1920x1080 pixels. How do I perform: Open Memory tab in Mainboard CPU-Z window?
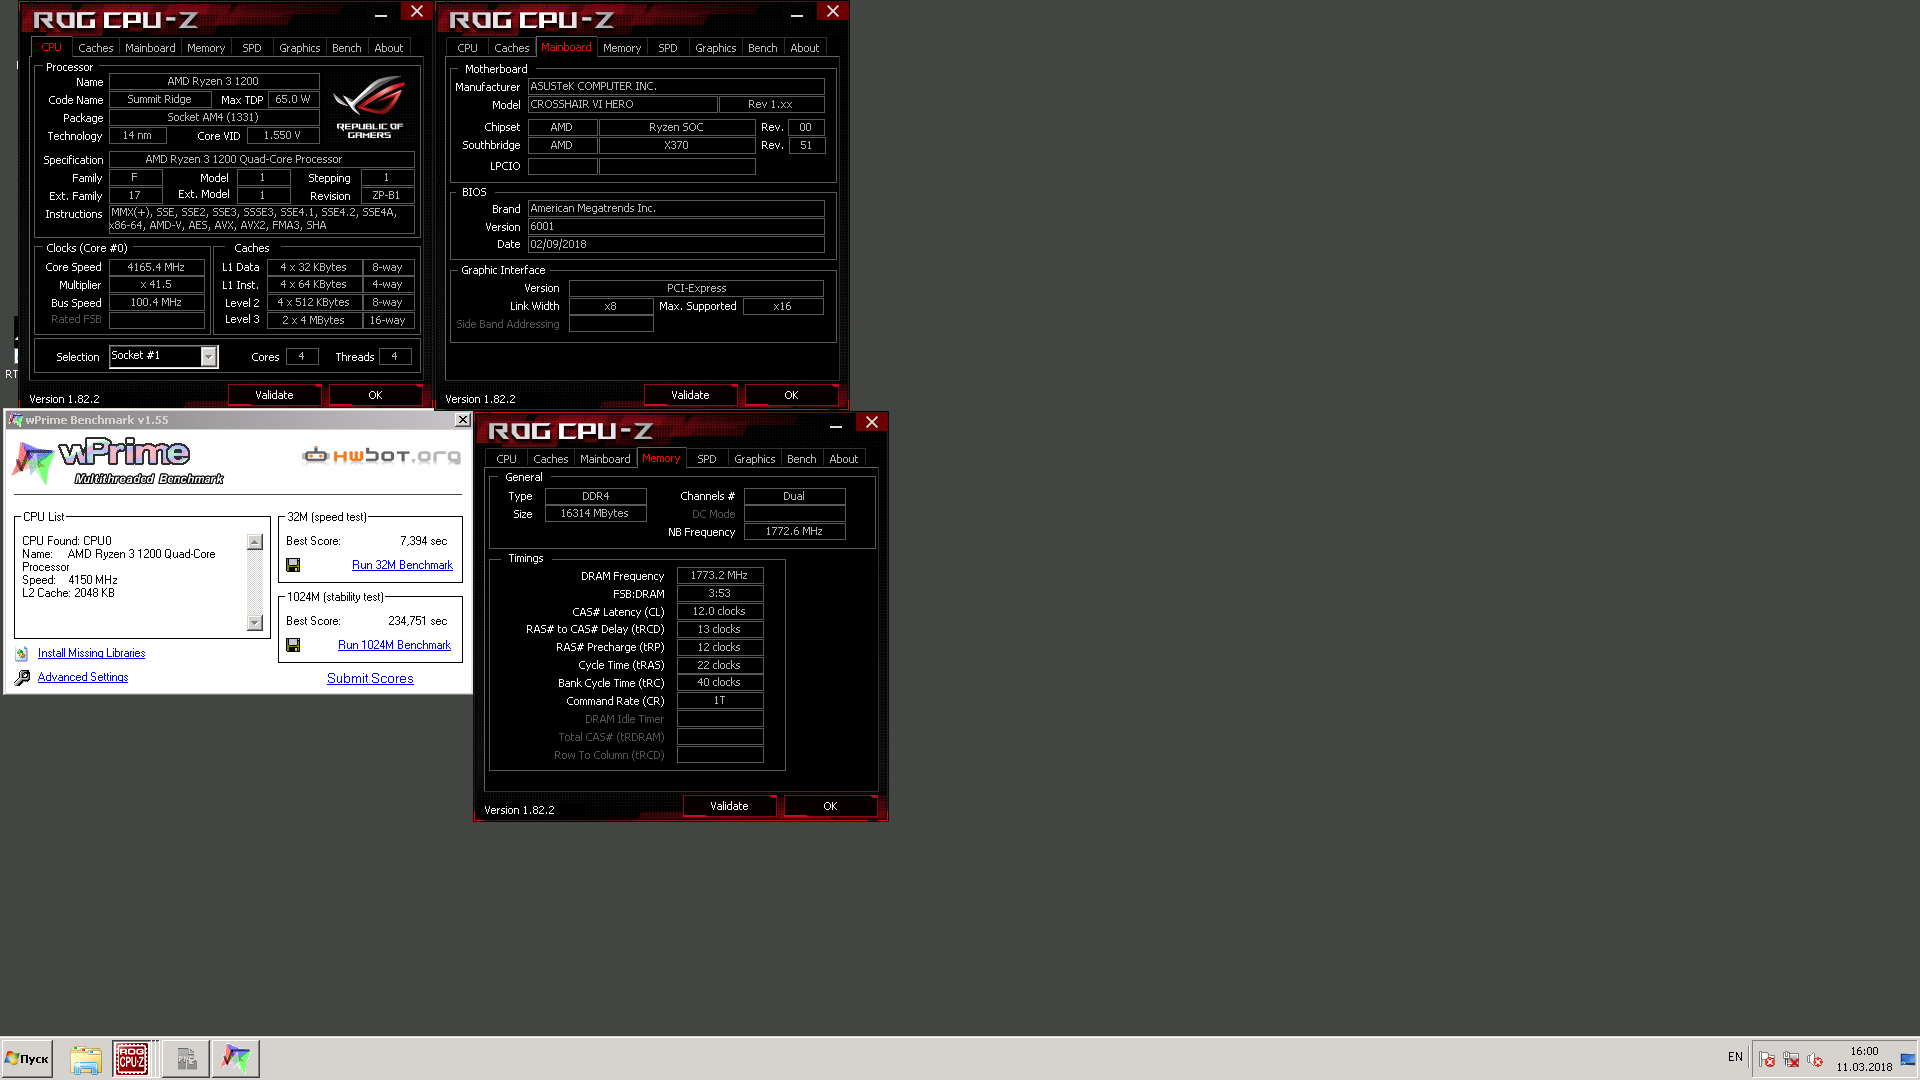622,48
